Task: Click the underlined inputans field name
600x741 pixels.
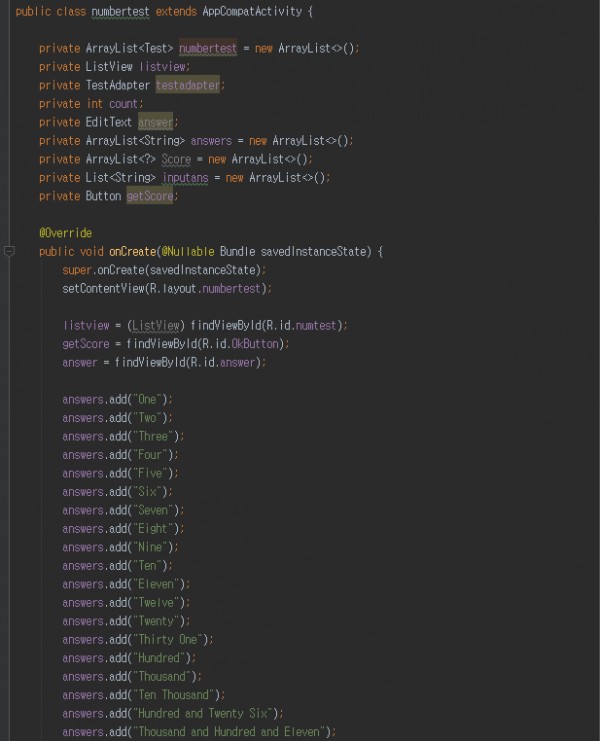Action: point(185,178)
